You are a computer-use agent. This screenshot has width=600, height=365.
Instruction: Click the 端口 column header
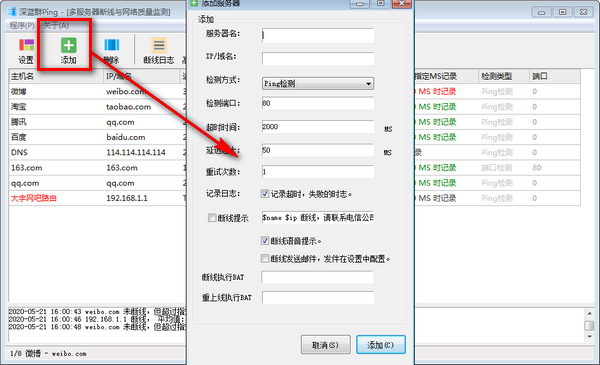(x=554, y=76)
